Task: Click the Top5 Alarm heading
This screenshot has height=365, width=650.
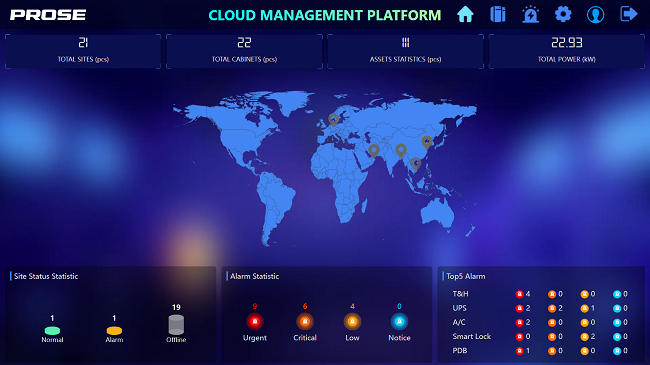Action: 466,276
